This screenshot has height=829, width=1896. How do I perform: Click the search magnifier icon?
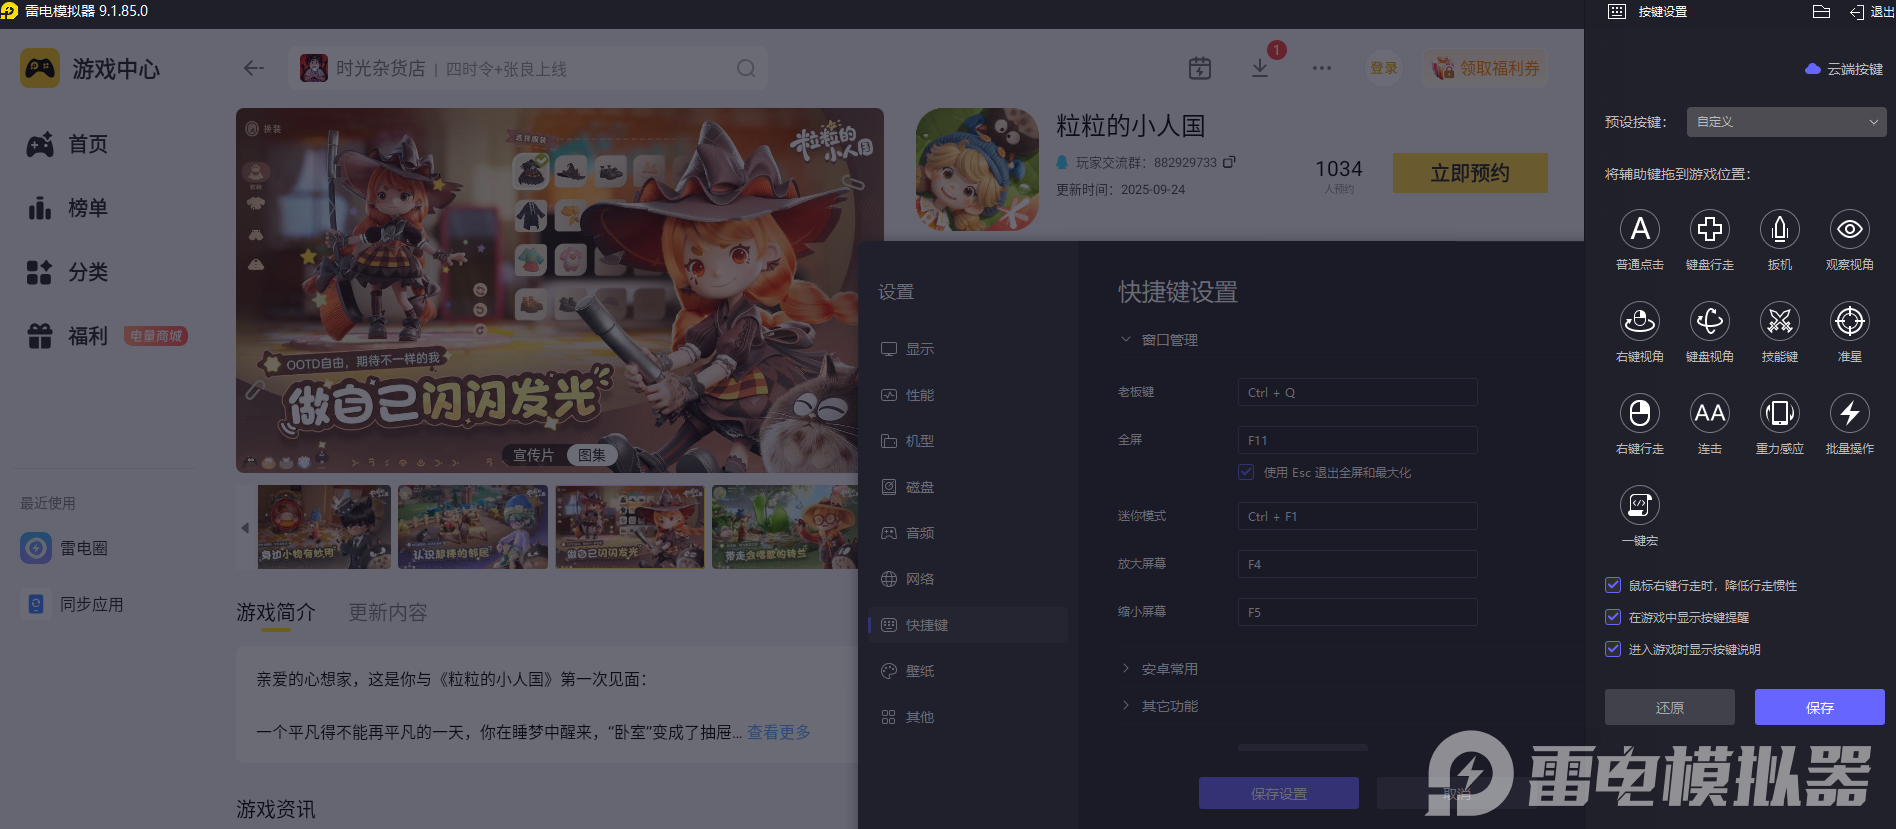[746, 68]
